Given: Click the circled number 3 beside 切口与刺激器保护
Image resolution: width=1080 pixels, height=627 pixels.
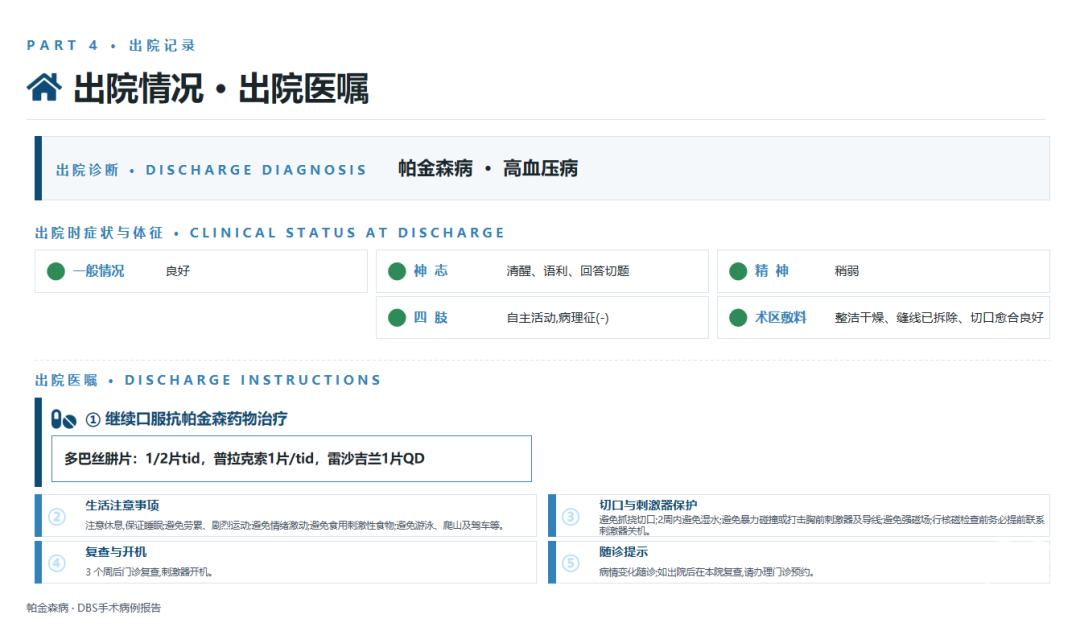Looking at the screenshot, I should click(x=570, y=516).
